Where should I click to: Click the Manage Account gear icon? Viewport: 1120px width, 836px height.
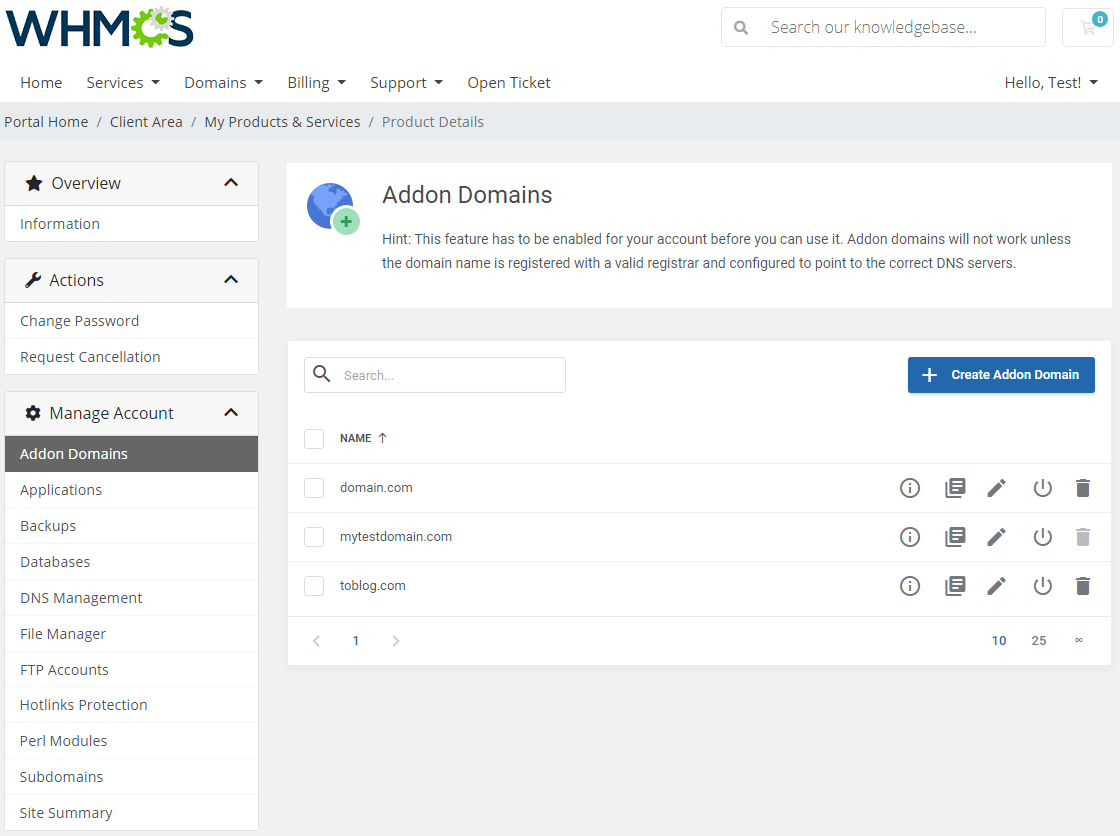33,413
